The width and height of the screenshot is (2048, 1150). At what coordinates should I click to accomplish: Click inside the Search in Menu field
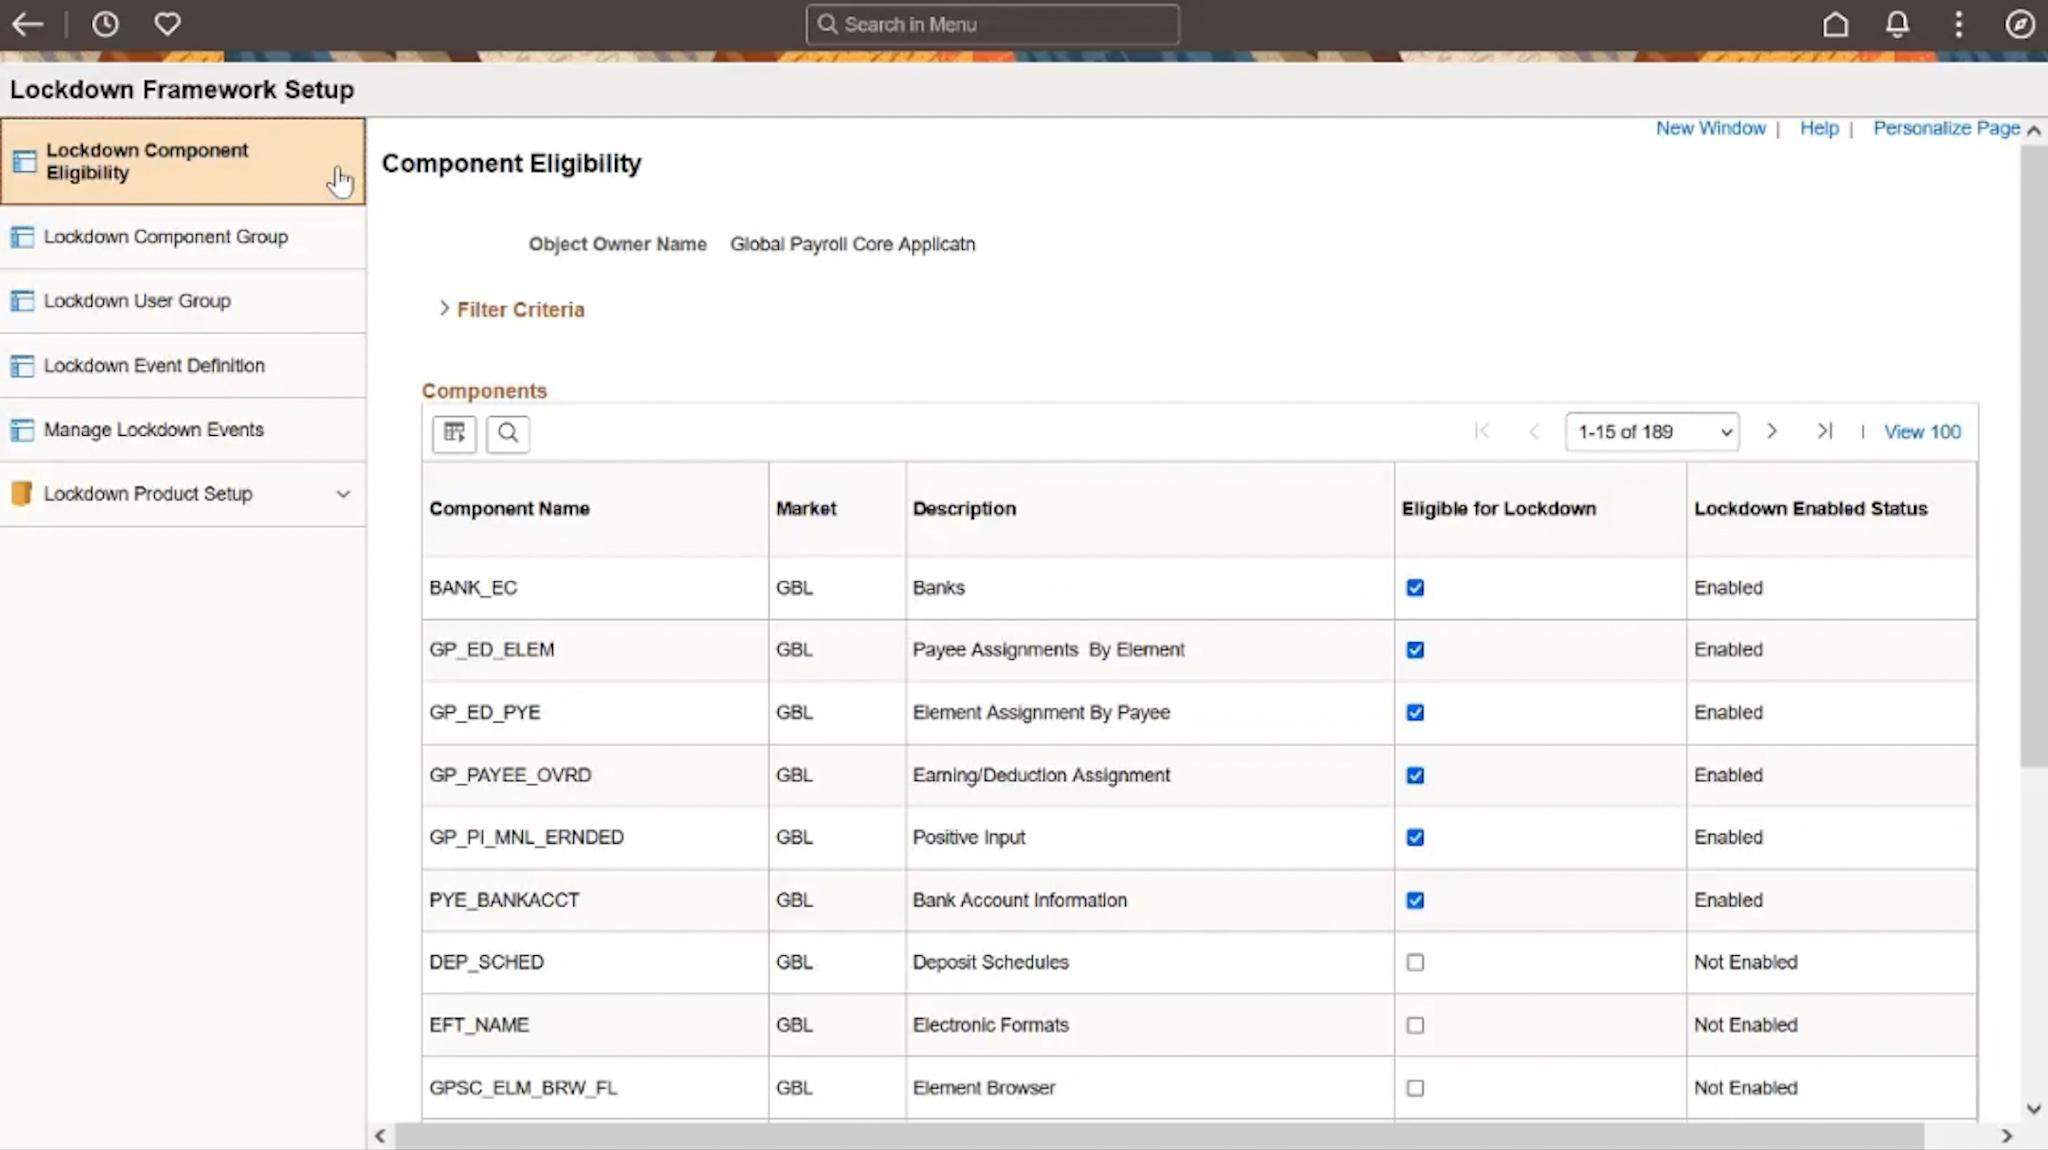click(x=992, y=24)
